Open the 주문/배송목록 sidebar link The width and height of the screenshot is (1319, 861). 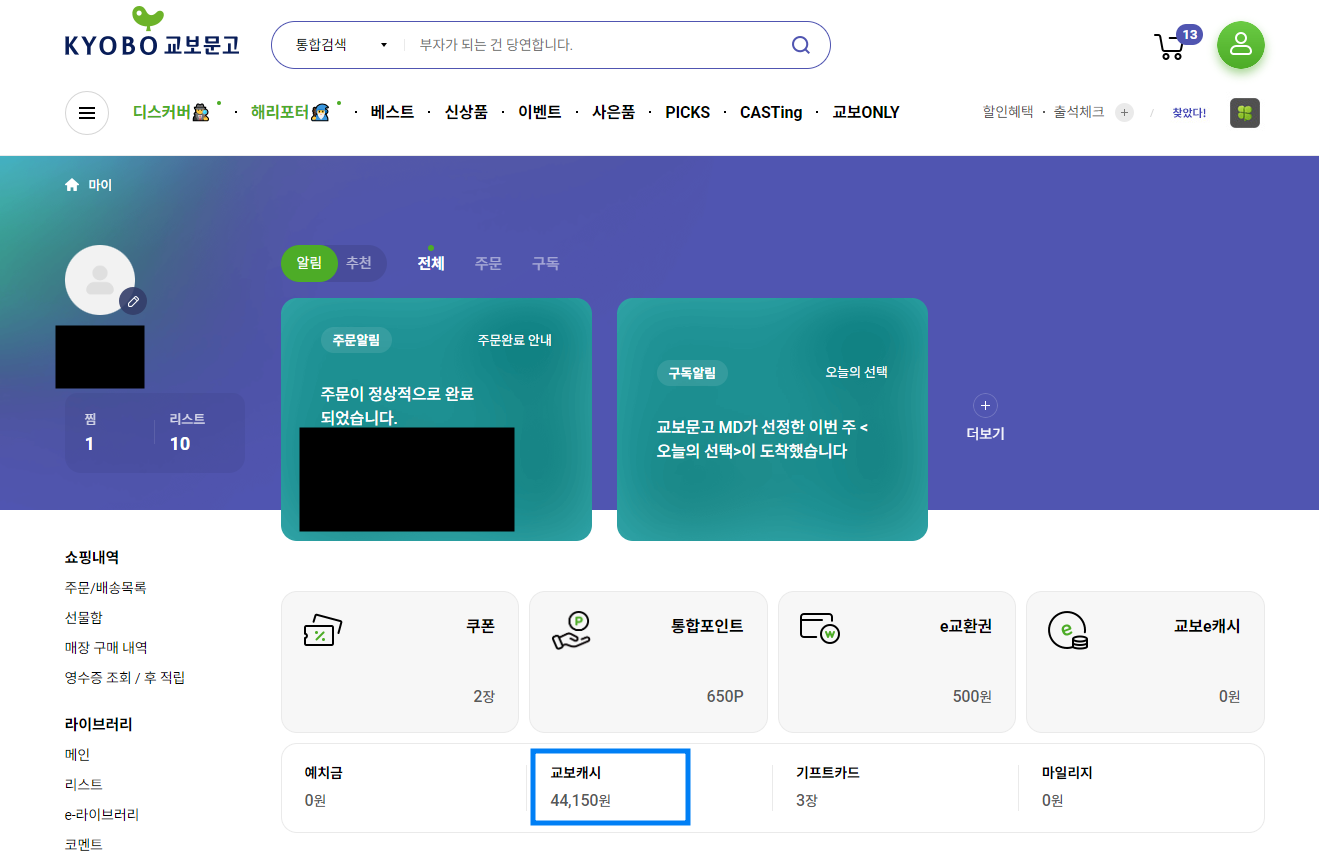106,588
